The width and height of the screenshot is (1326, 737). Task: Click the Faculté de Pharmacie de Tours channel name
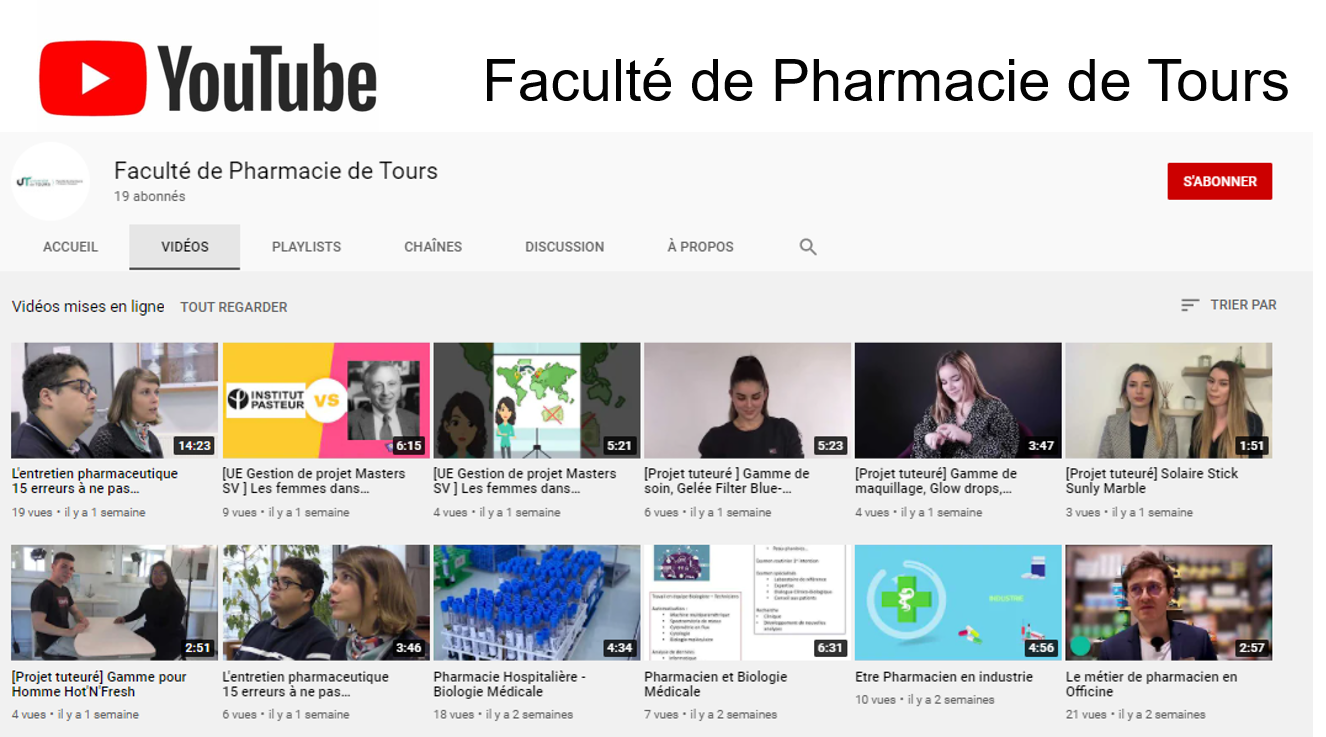[x=276, y=171]
